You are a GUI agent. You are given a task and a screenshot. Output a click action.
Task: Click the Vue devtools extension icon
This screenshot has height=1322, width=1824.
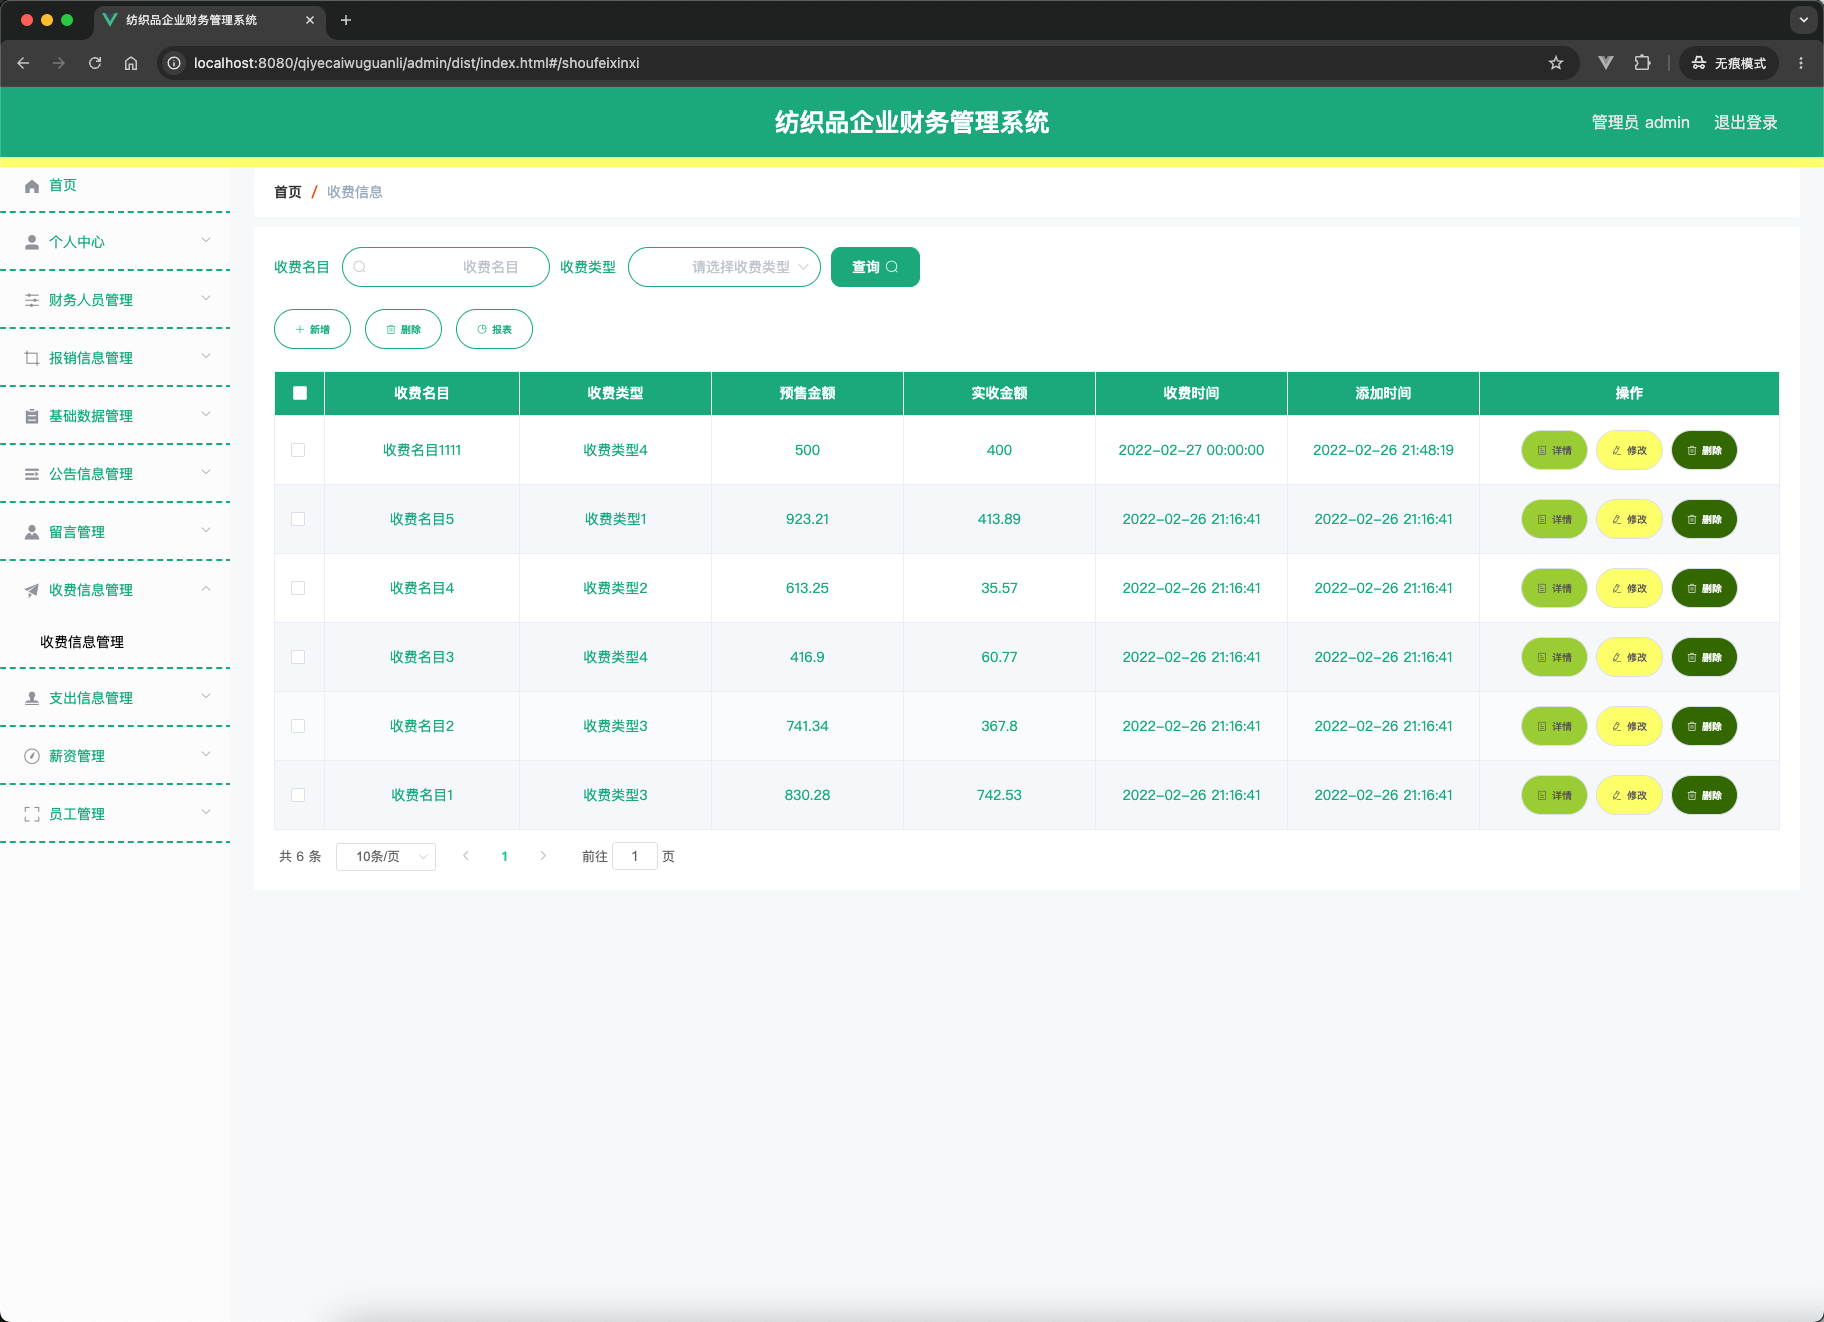click(x=1606, y=63)
